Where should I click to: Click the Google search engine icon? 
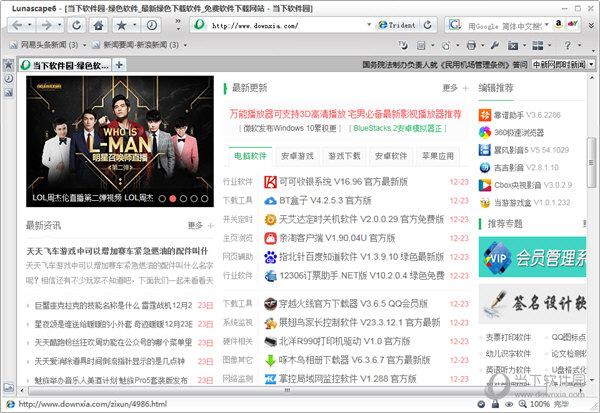pos(454,25)
